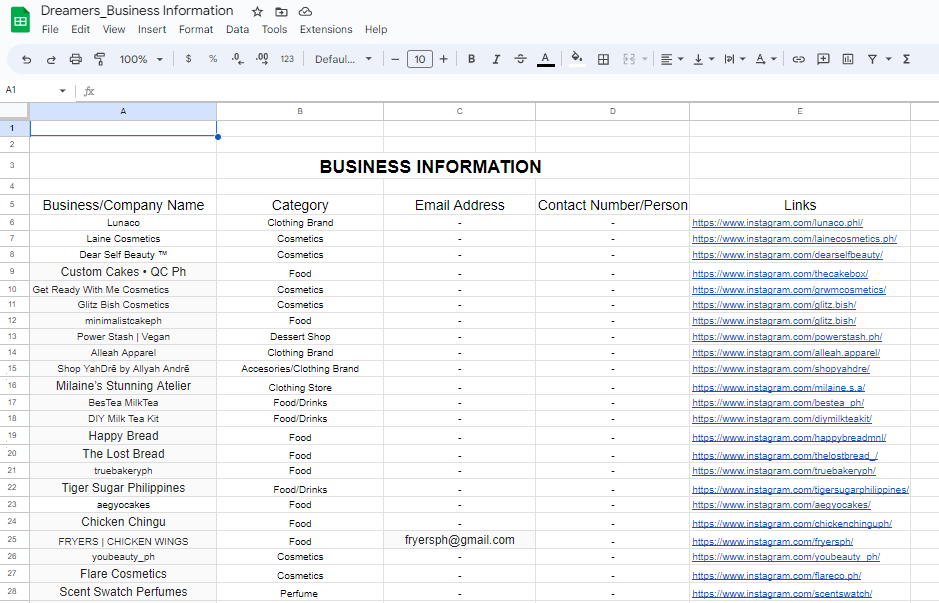Open more number formats (123)
This screenshot has height=603, width=939.
[287, 59]
